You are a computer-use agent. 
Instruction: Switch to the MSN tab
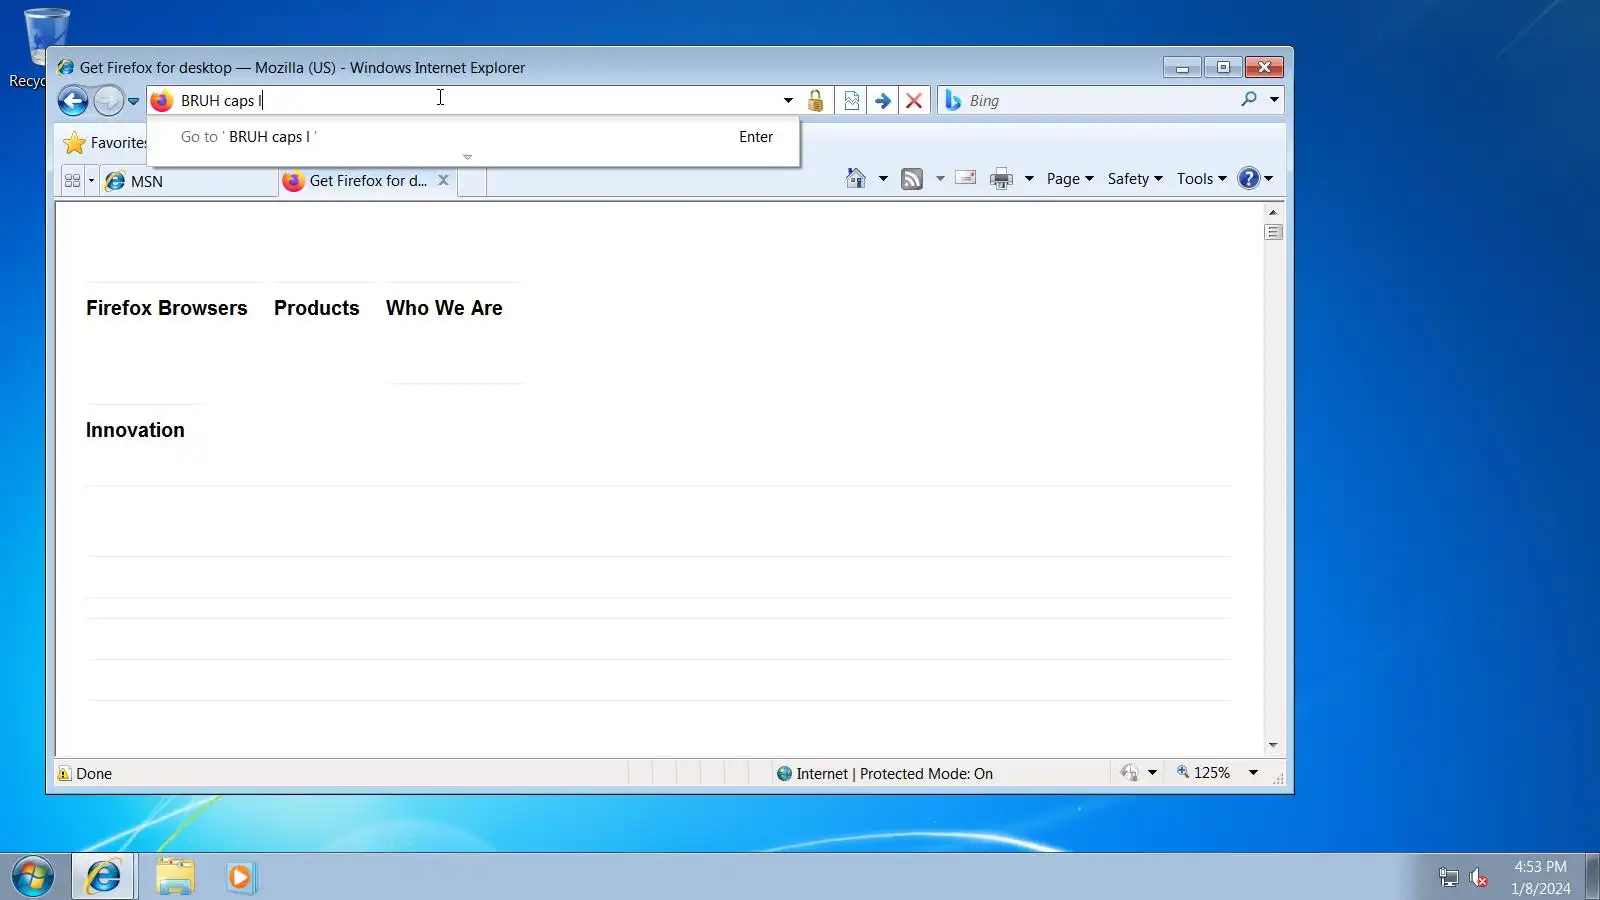189,181
